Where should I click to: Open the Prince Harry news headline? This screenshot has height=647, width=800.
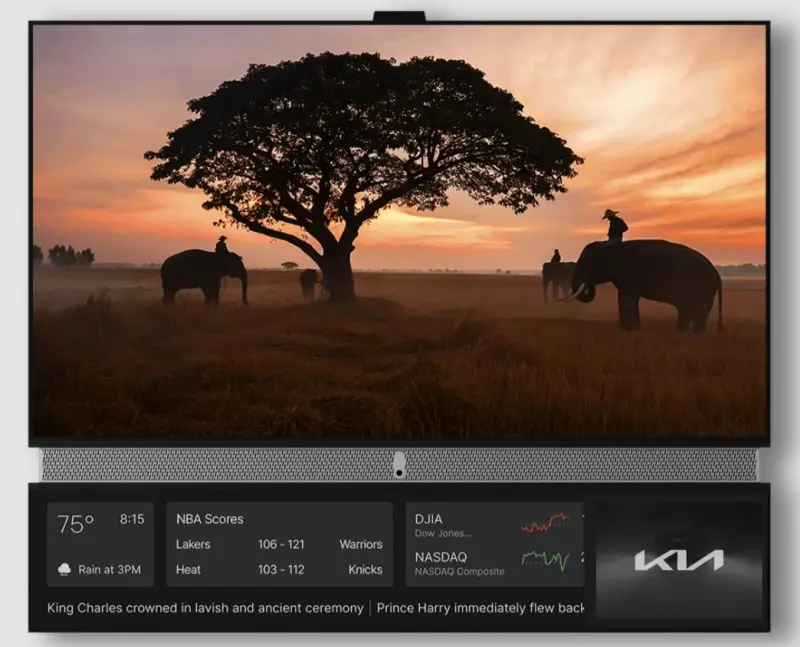[x=480, y=608]
